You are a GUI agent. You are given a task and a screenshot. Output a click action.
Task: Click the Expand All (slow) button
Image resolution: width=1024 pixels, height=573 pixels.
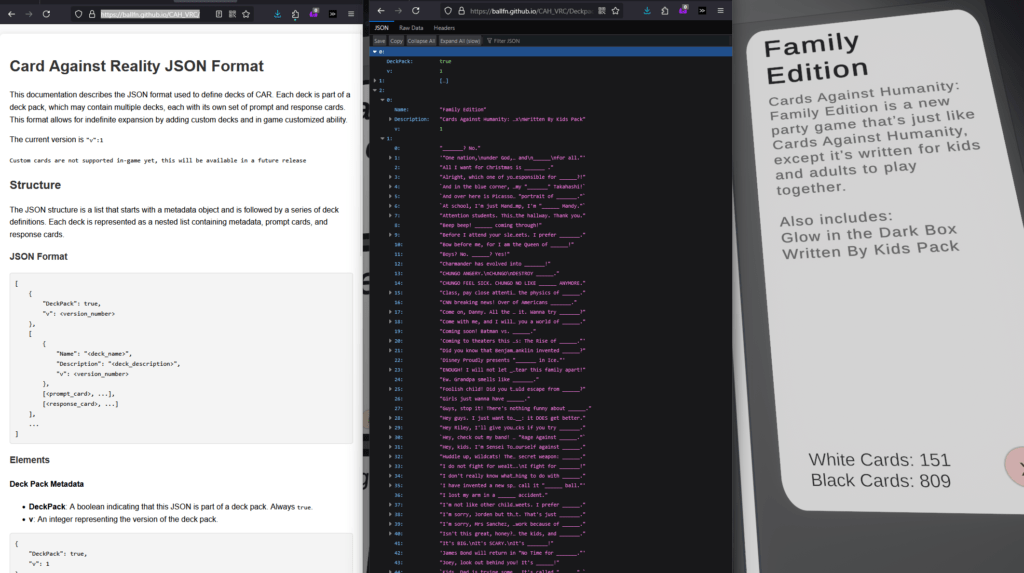(459, 41)
